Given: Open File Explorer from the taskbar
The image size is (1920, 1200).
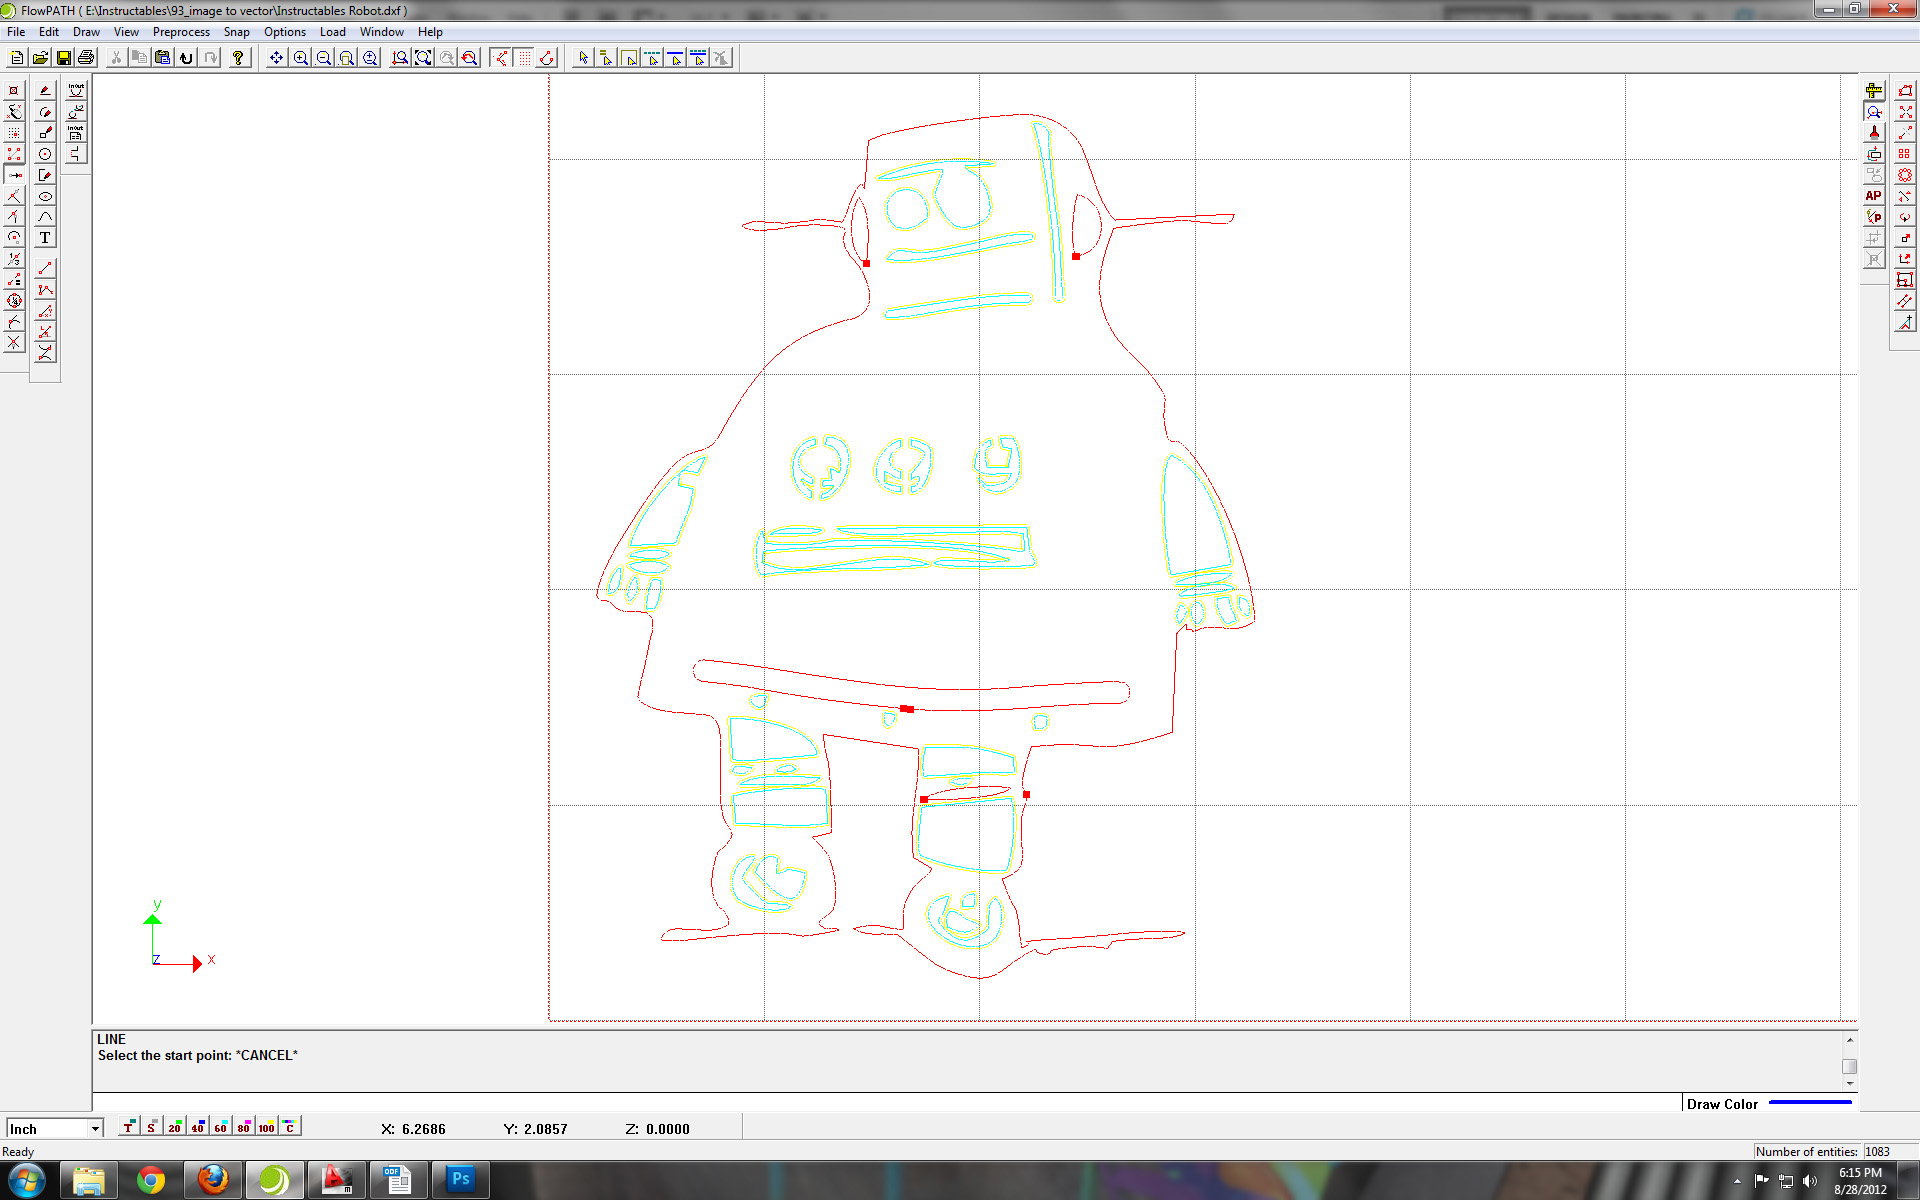Looking at the screenshot, I should click(89, 1181).
